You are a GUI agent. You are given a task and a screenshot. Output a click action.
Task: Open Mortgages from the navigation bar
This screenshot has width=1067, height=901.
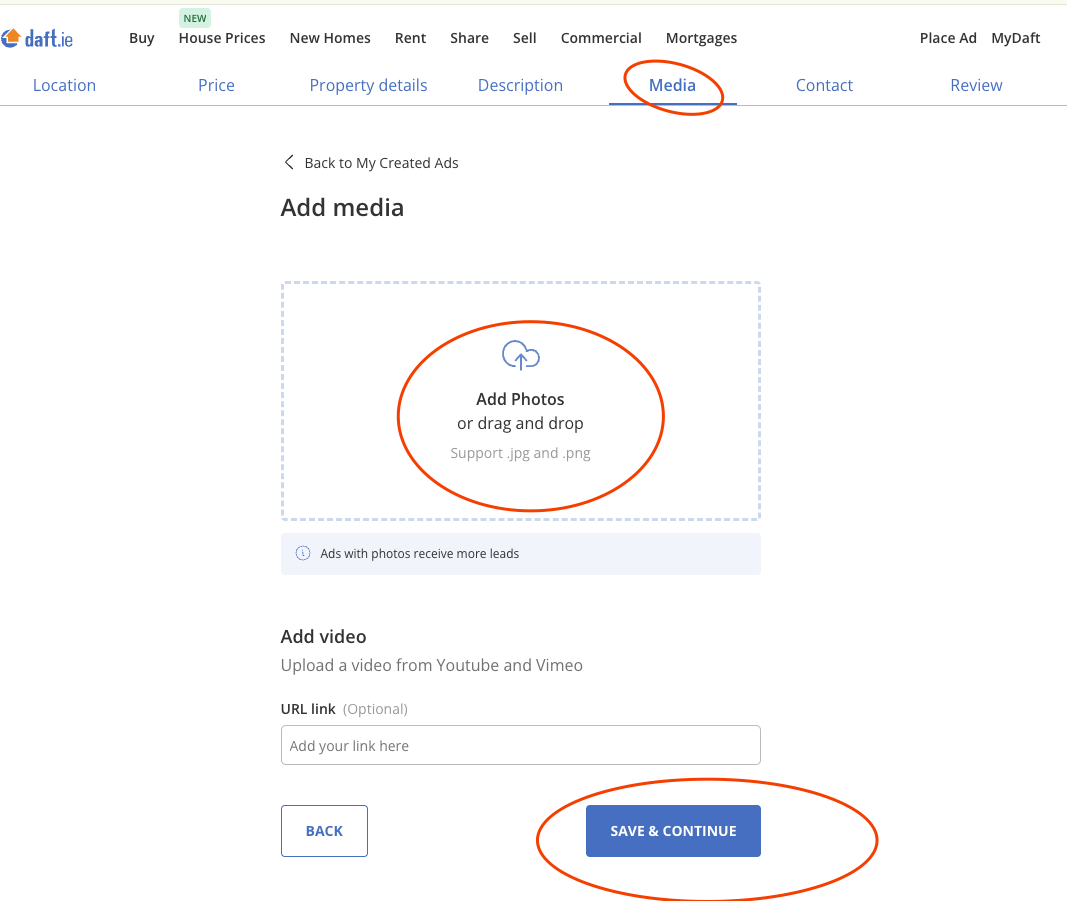[701, 38]
